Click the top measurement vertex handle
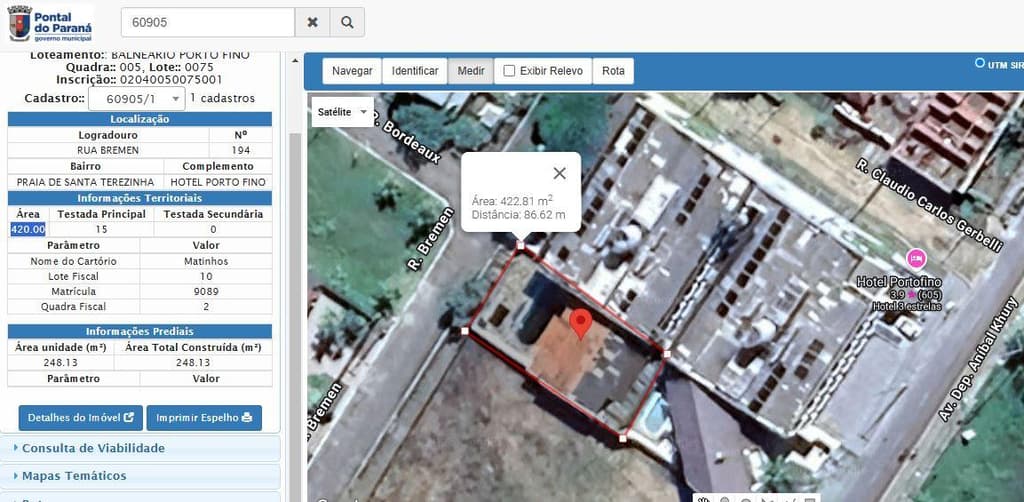Image resolution: width=1024 pixels, height=502 pixels. tap(520, 245)
